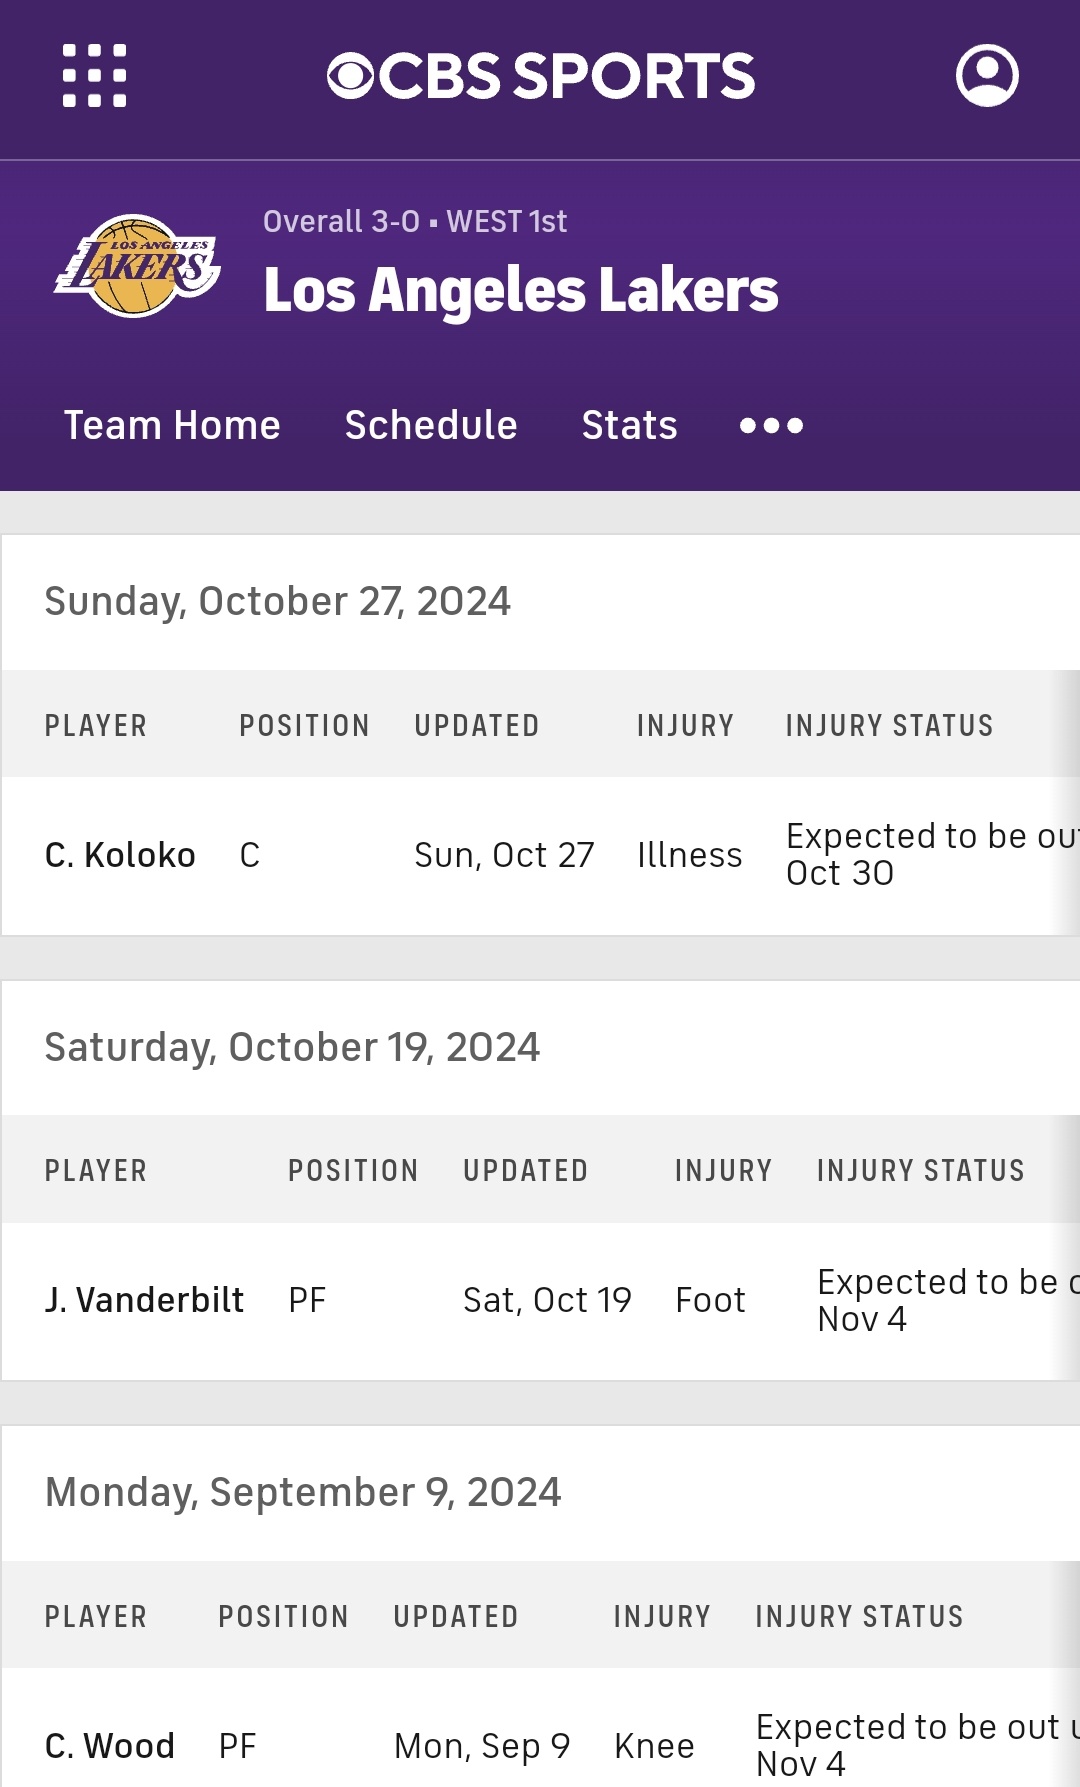Click the Sunday, October 27, 2024 header
Viewport: 1080px width, 1787px height.
(278, 602)
